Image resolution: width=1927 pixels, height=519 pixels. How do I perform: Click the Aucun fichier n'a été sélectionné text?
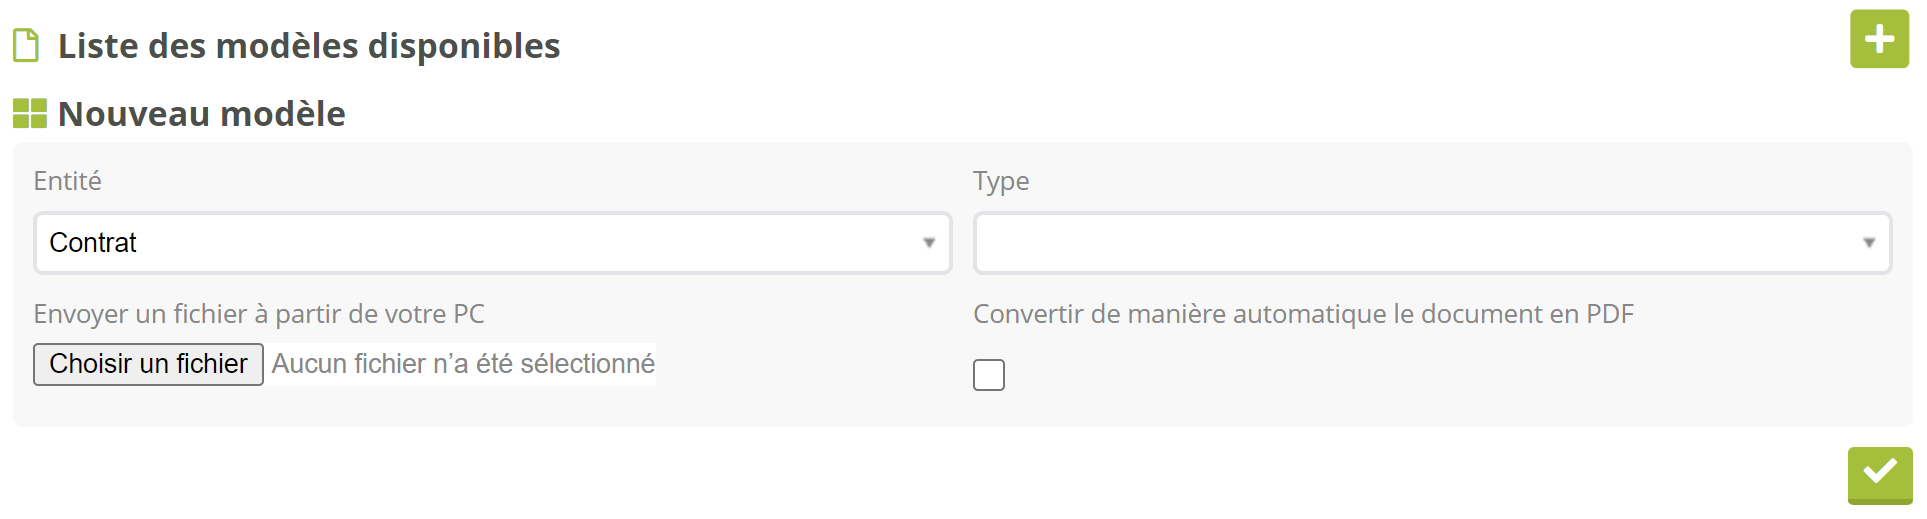pos(463,364)
